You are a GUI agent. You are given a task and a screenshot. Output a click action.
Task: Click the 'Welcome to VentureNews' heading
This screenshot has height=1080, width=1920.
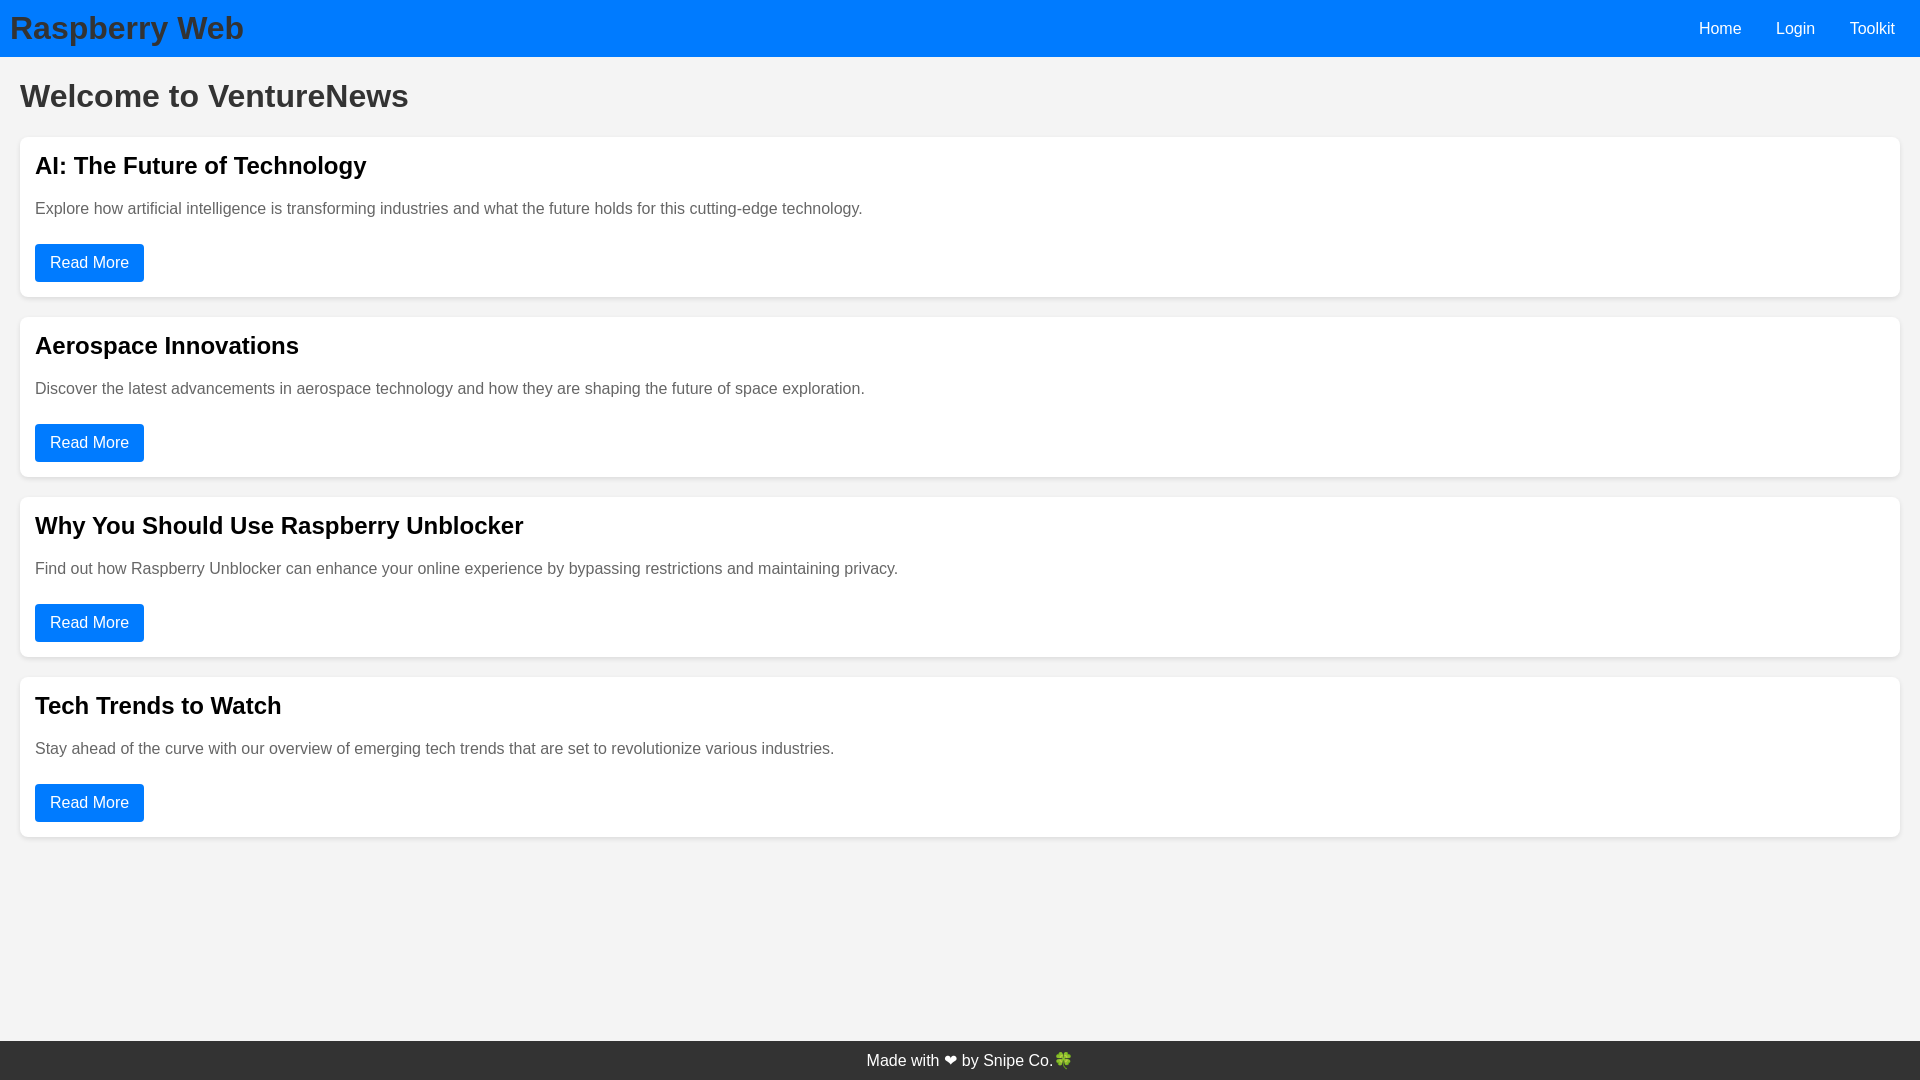coord(214,96)
